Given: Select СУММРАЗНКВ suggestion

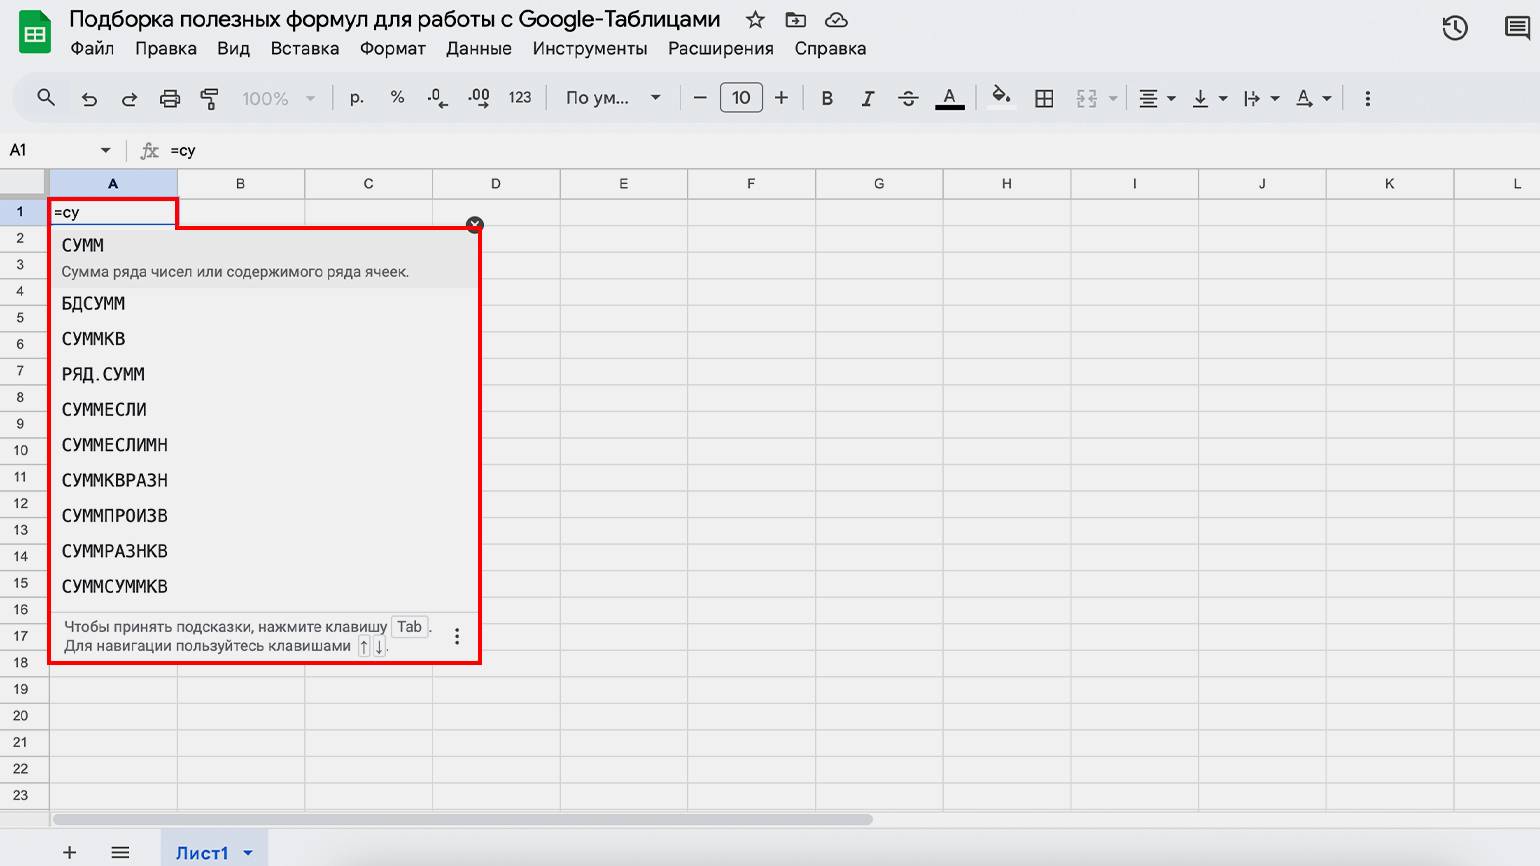Looking at the screenshot, I should pyautogui.click(x=265, y=551).
